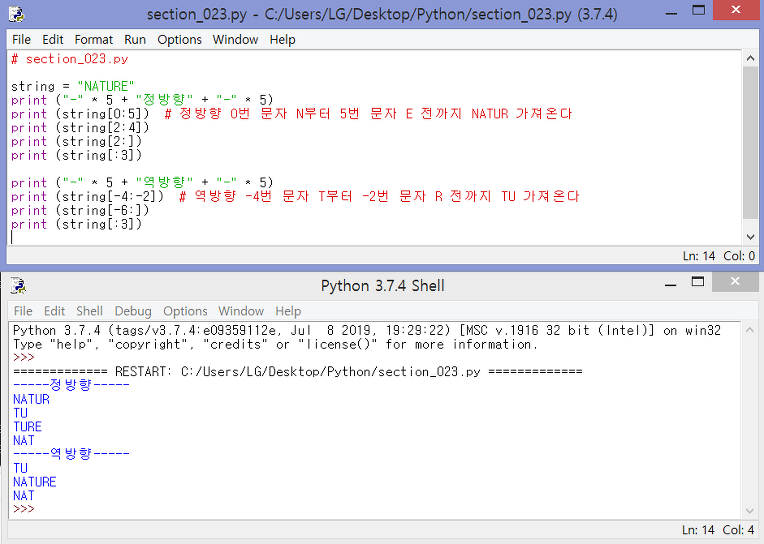Open Edit menu in section_023.py editor
The image size is (764, 544).
click(x=53, y=39)
